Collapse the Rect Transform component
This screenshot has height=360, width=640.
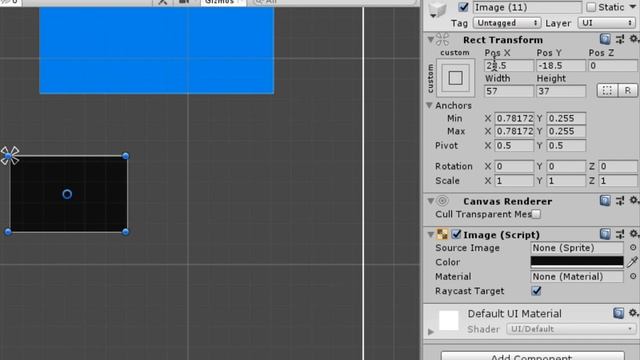coord(431,40)
